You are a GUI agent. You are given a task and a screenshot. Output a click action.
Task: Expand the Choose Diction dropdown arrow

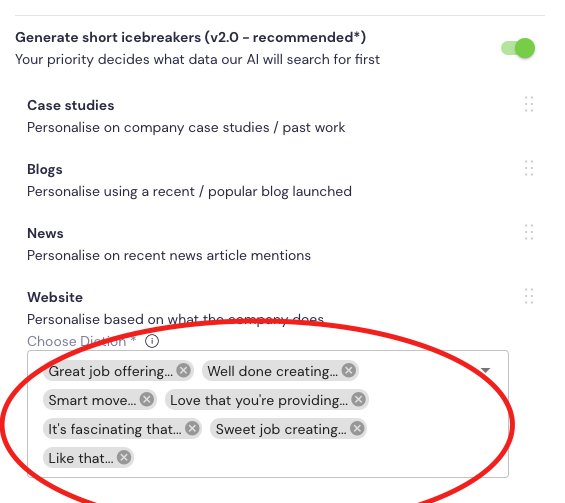(485, 370)
